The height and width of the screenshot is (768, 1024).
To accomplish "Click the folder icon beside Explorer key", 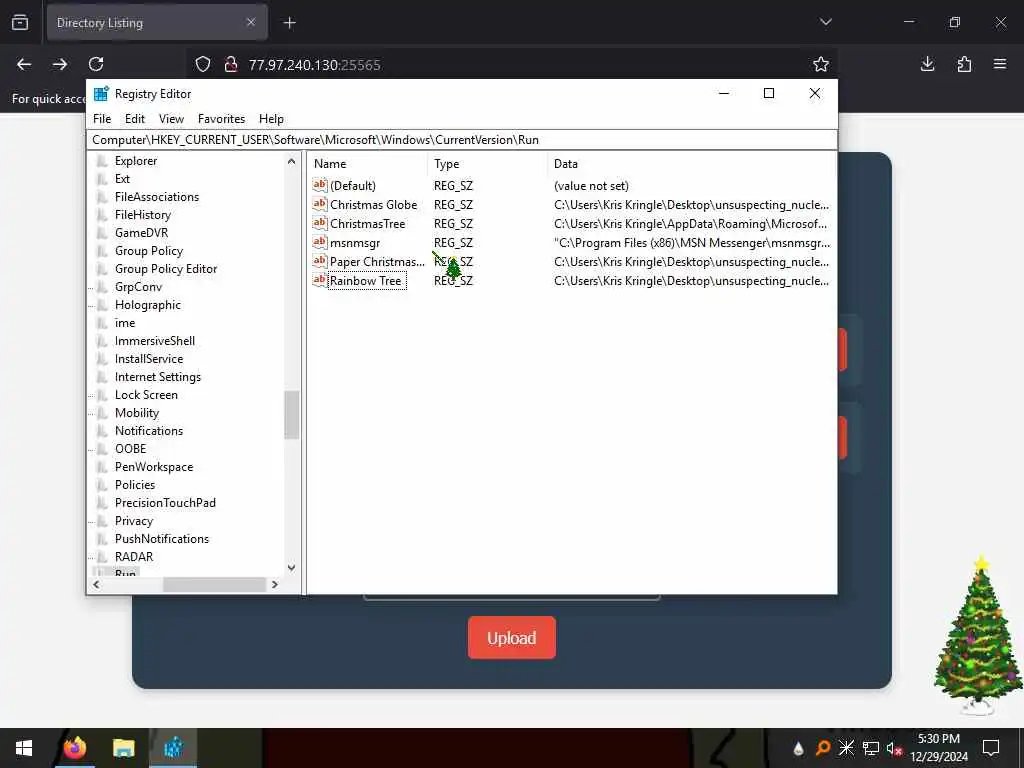I will pyautogui.click(x=102, y=161).
